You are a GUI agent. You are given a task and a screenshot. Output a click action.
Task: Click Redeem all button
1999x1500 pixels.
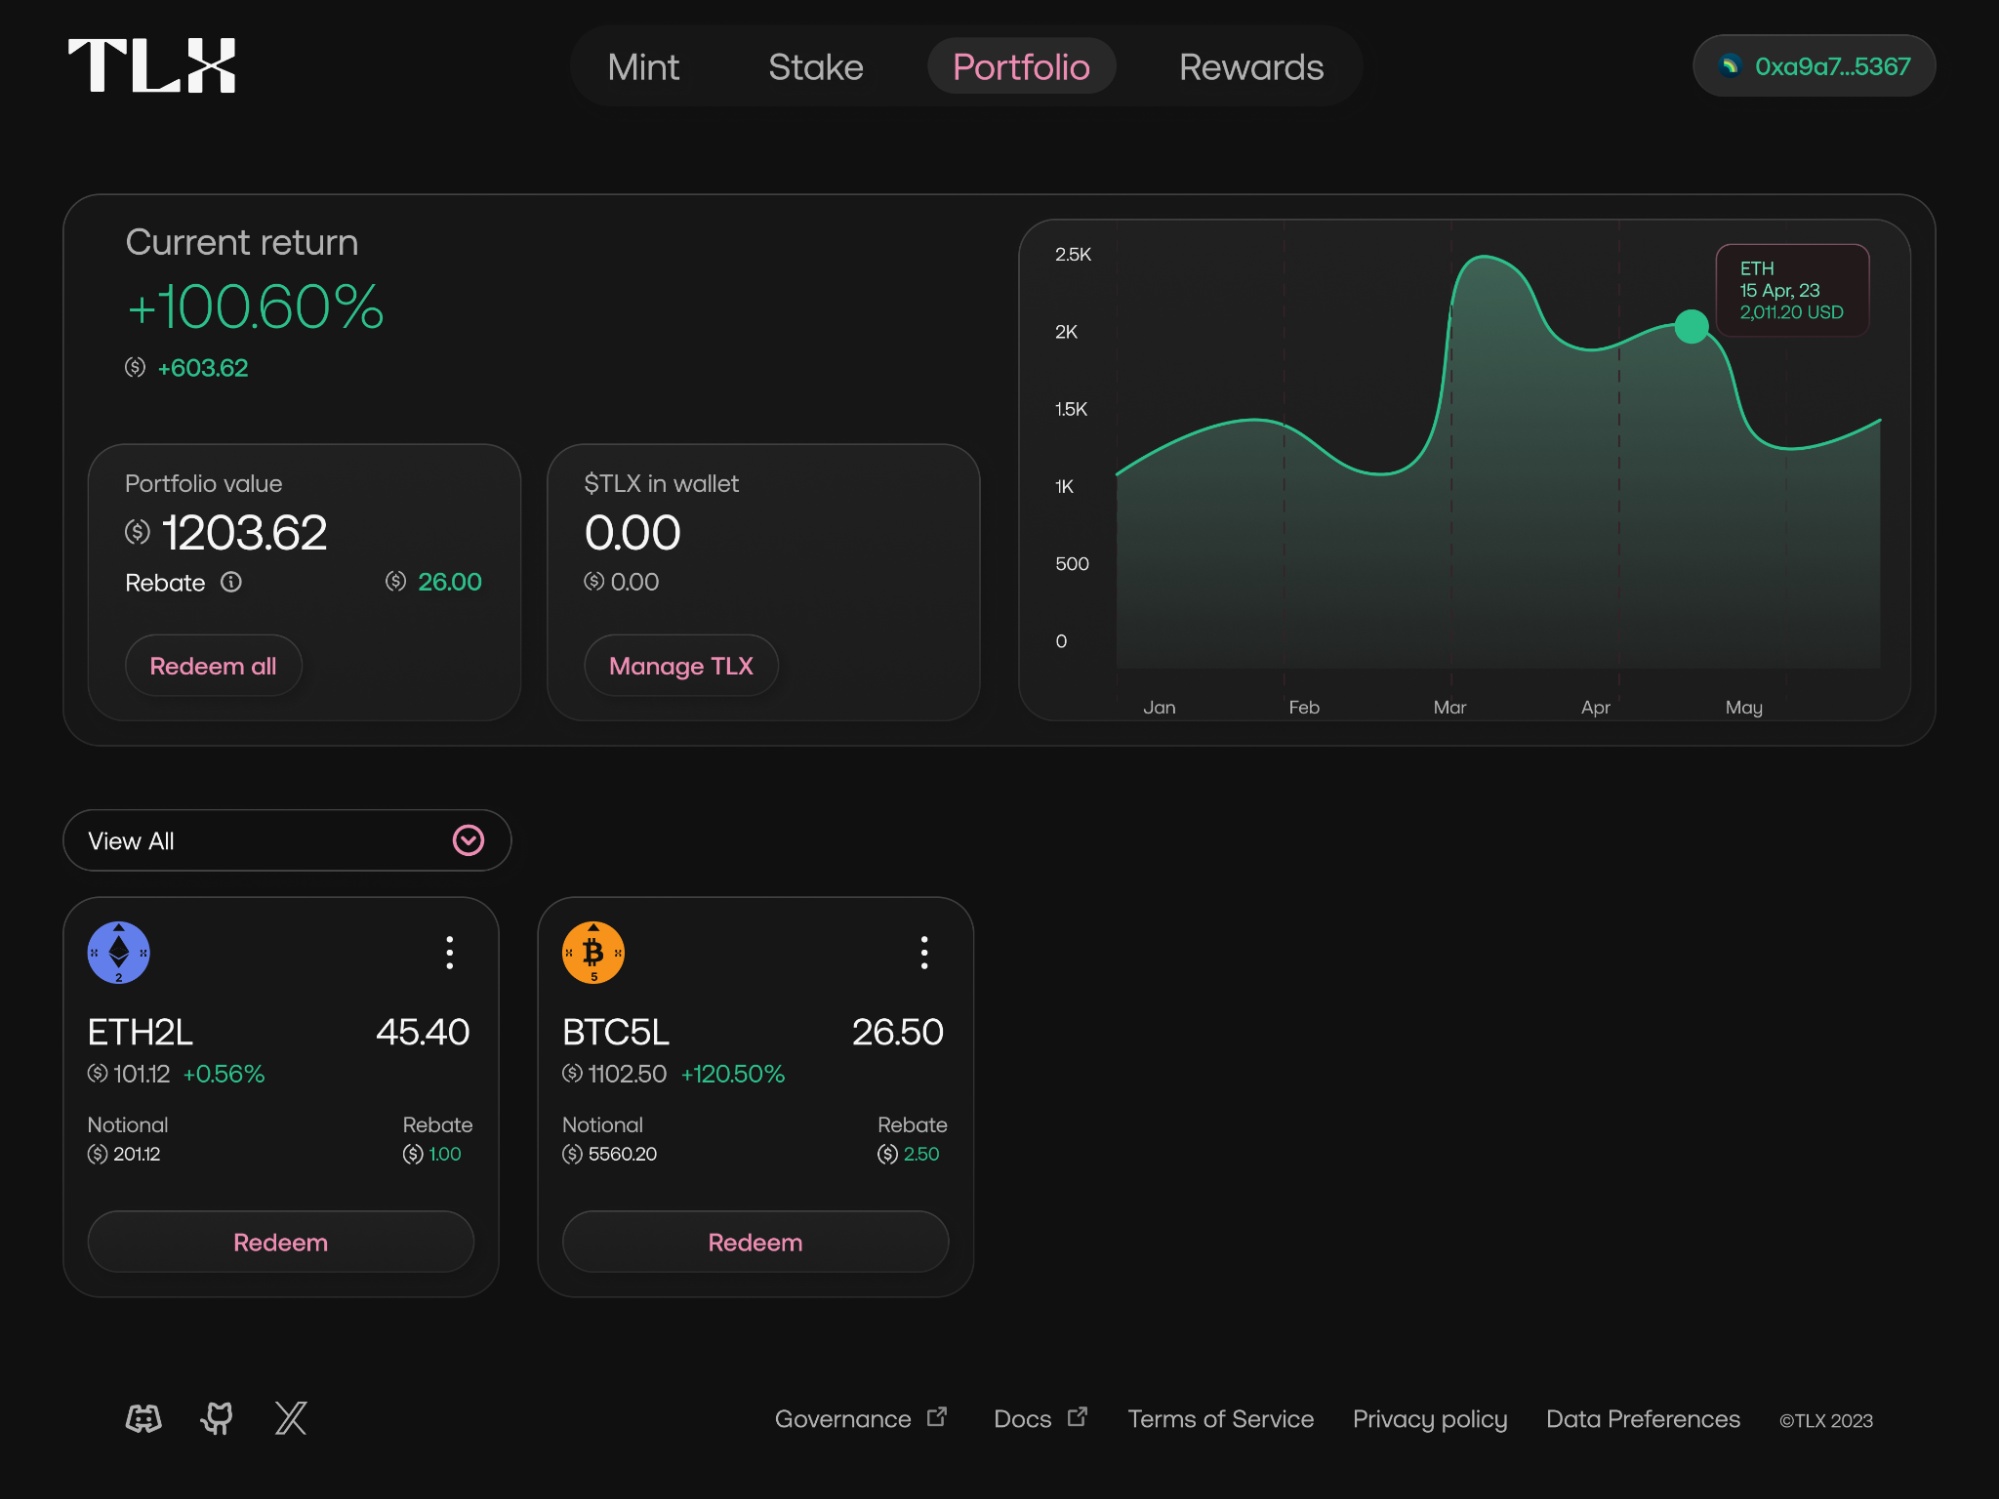213,666
